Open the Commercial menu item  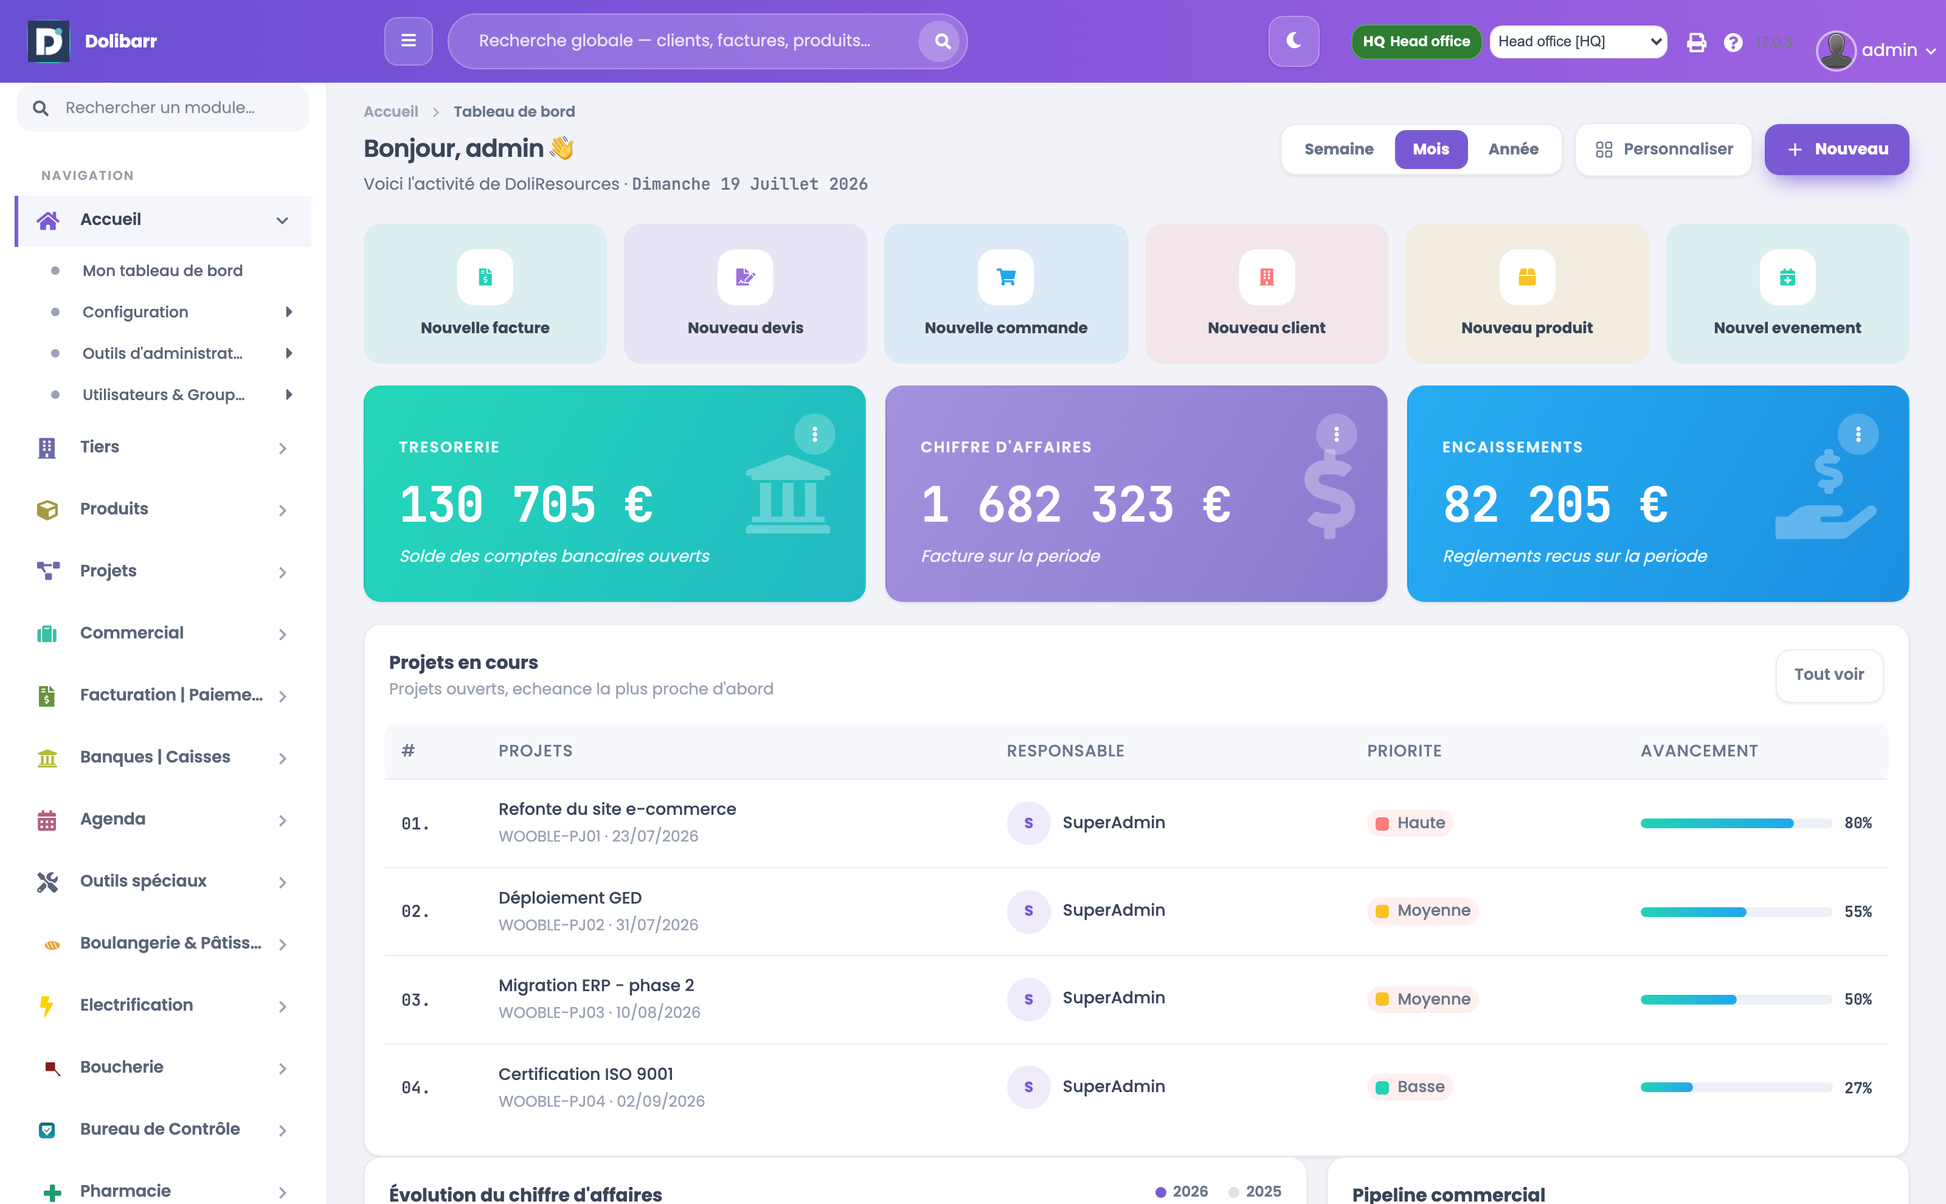164,633
